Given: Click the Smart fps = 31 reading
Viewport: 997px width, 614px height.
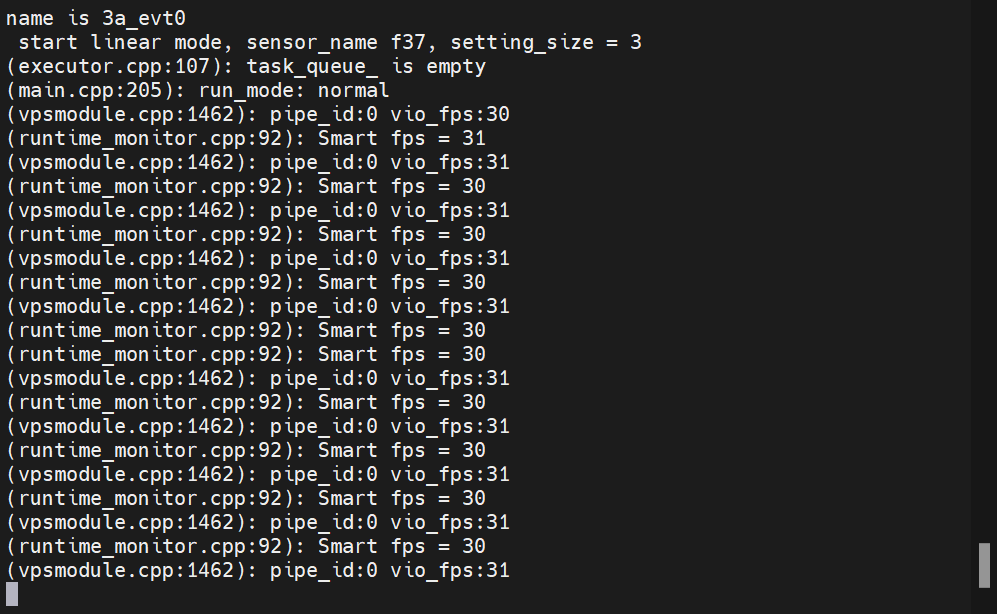Looking at the screenshot, I should coord(402,139).
